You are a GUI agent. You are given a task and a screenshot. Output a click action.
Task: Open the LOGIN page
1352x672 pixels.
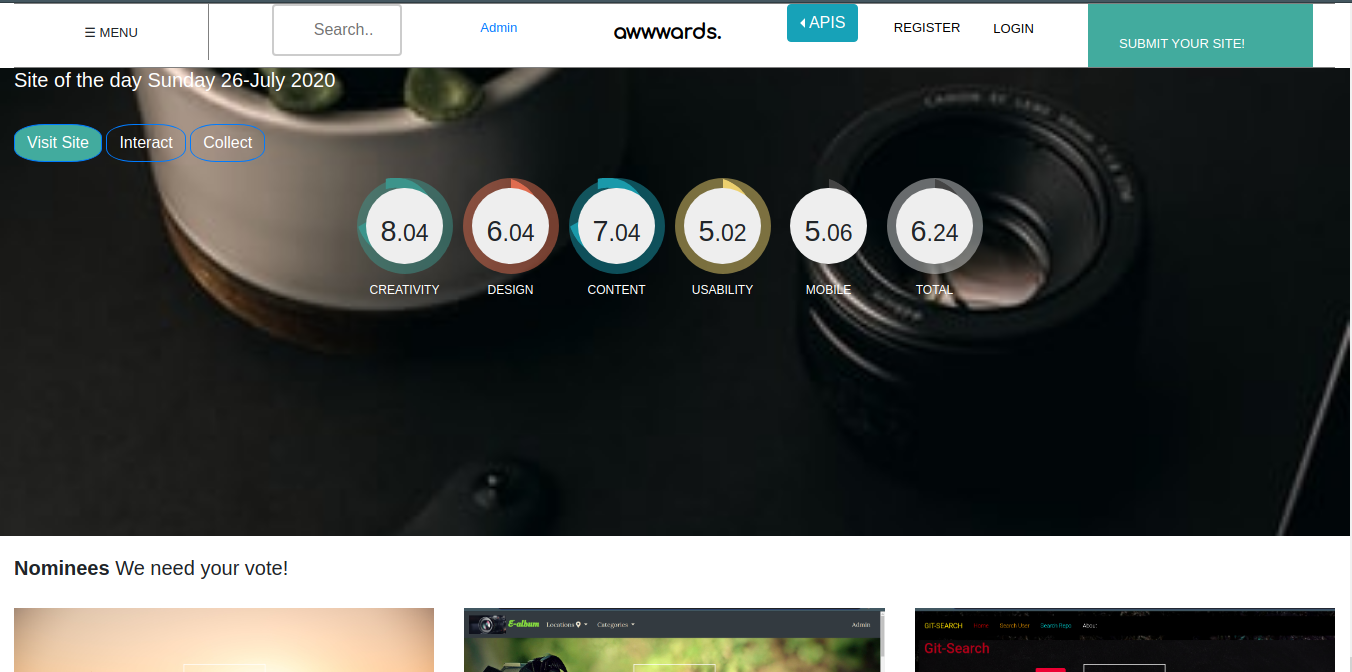pos(1013,29)
